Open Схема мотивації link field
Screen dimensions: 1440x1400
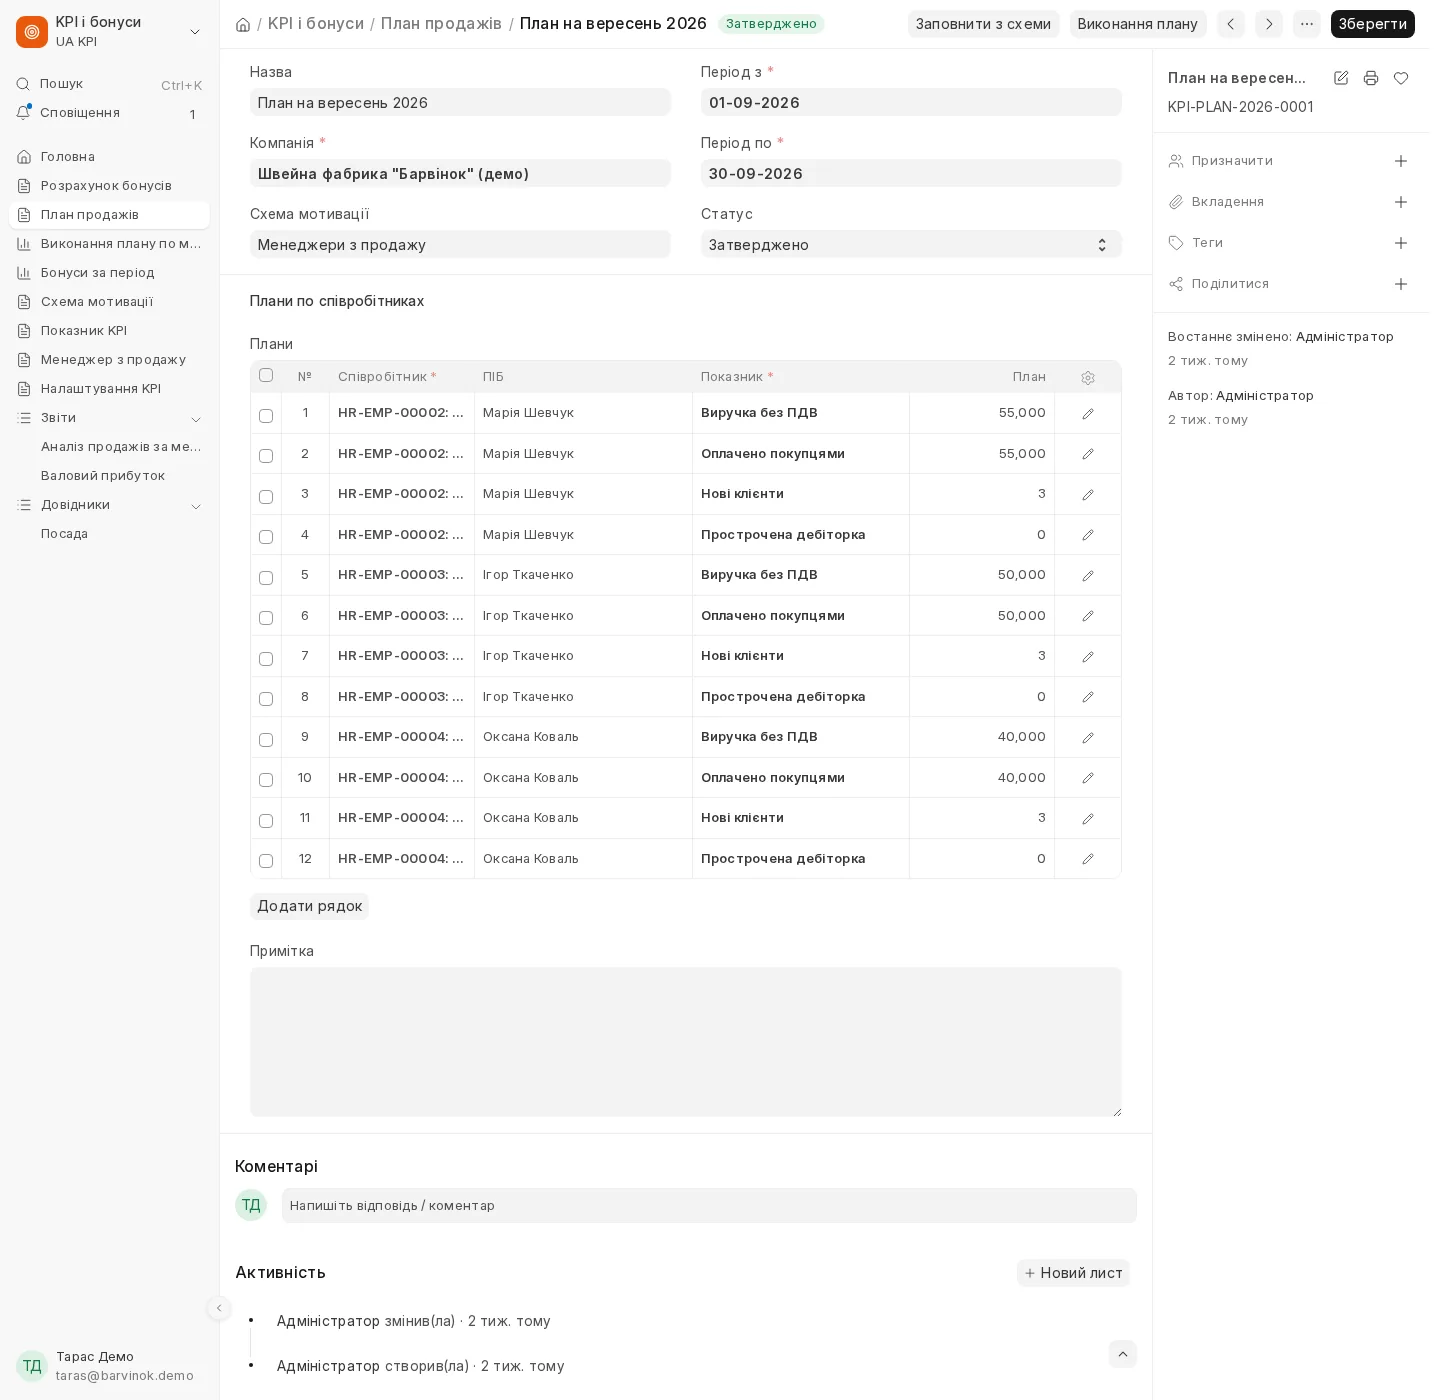(460, 244)
